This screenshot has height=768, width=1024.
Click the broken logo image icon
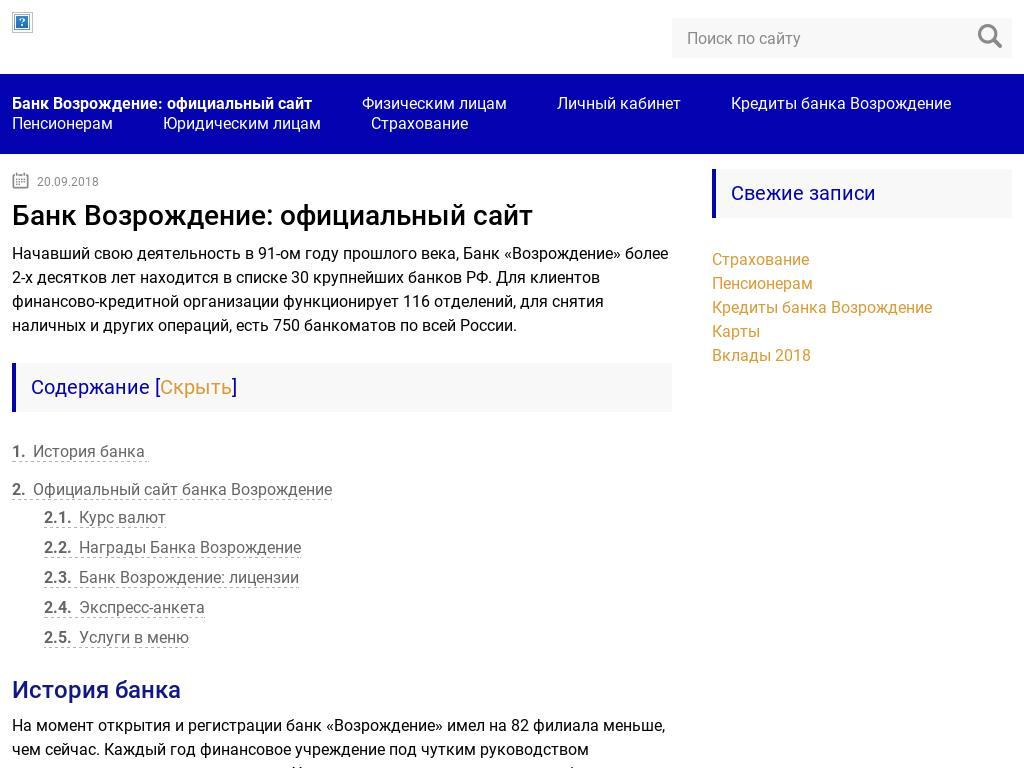click(x=22, y=23)
